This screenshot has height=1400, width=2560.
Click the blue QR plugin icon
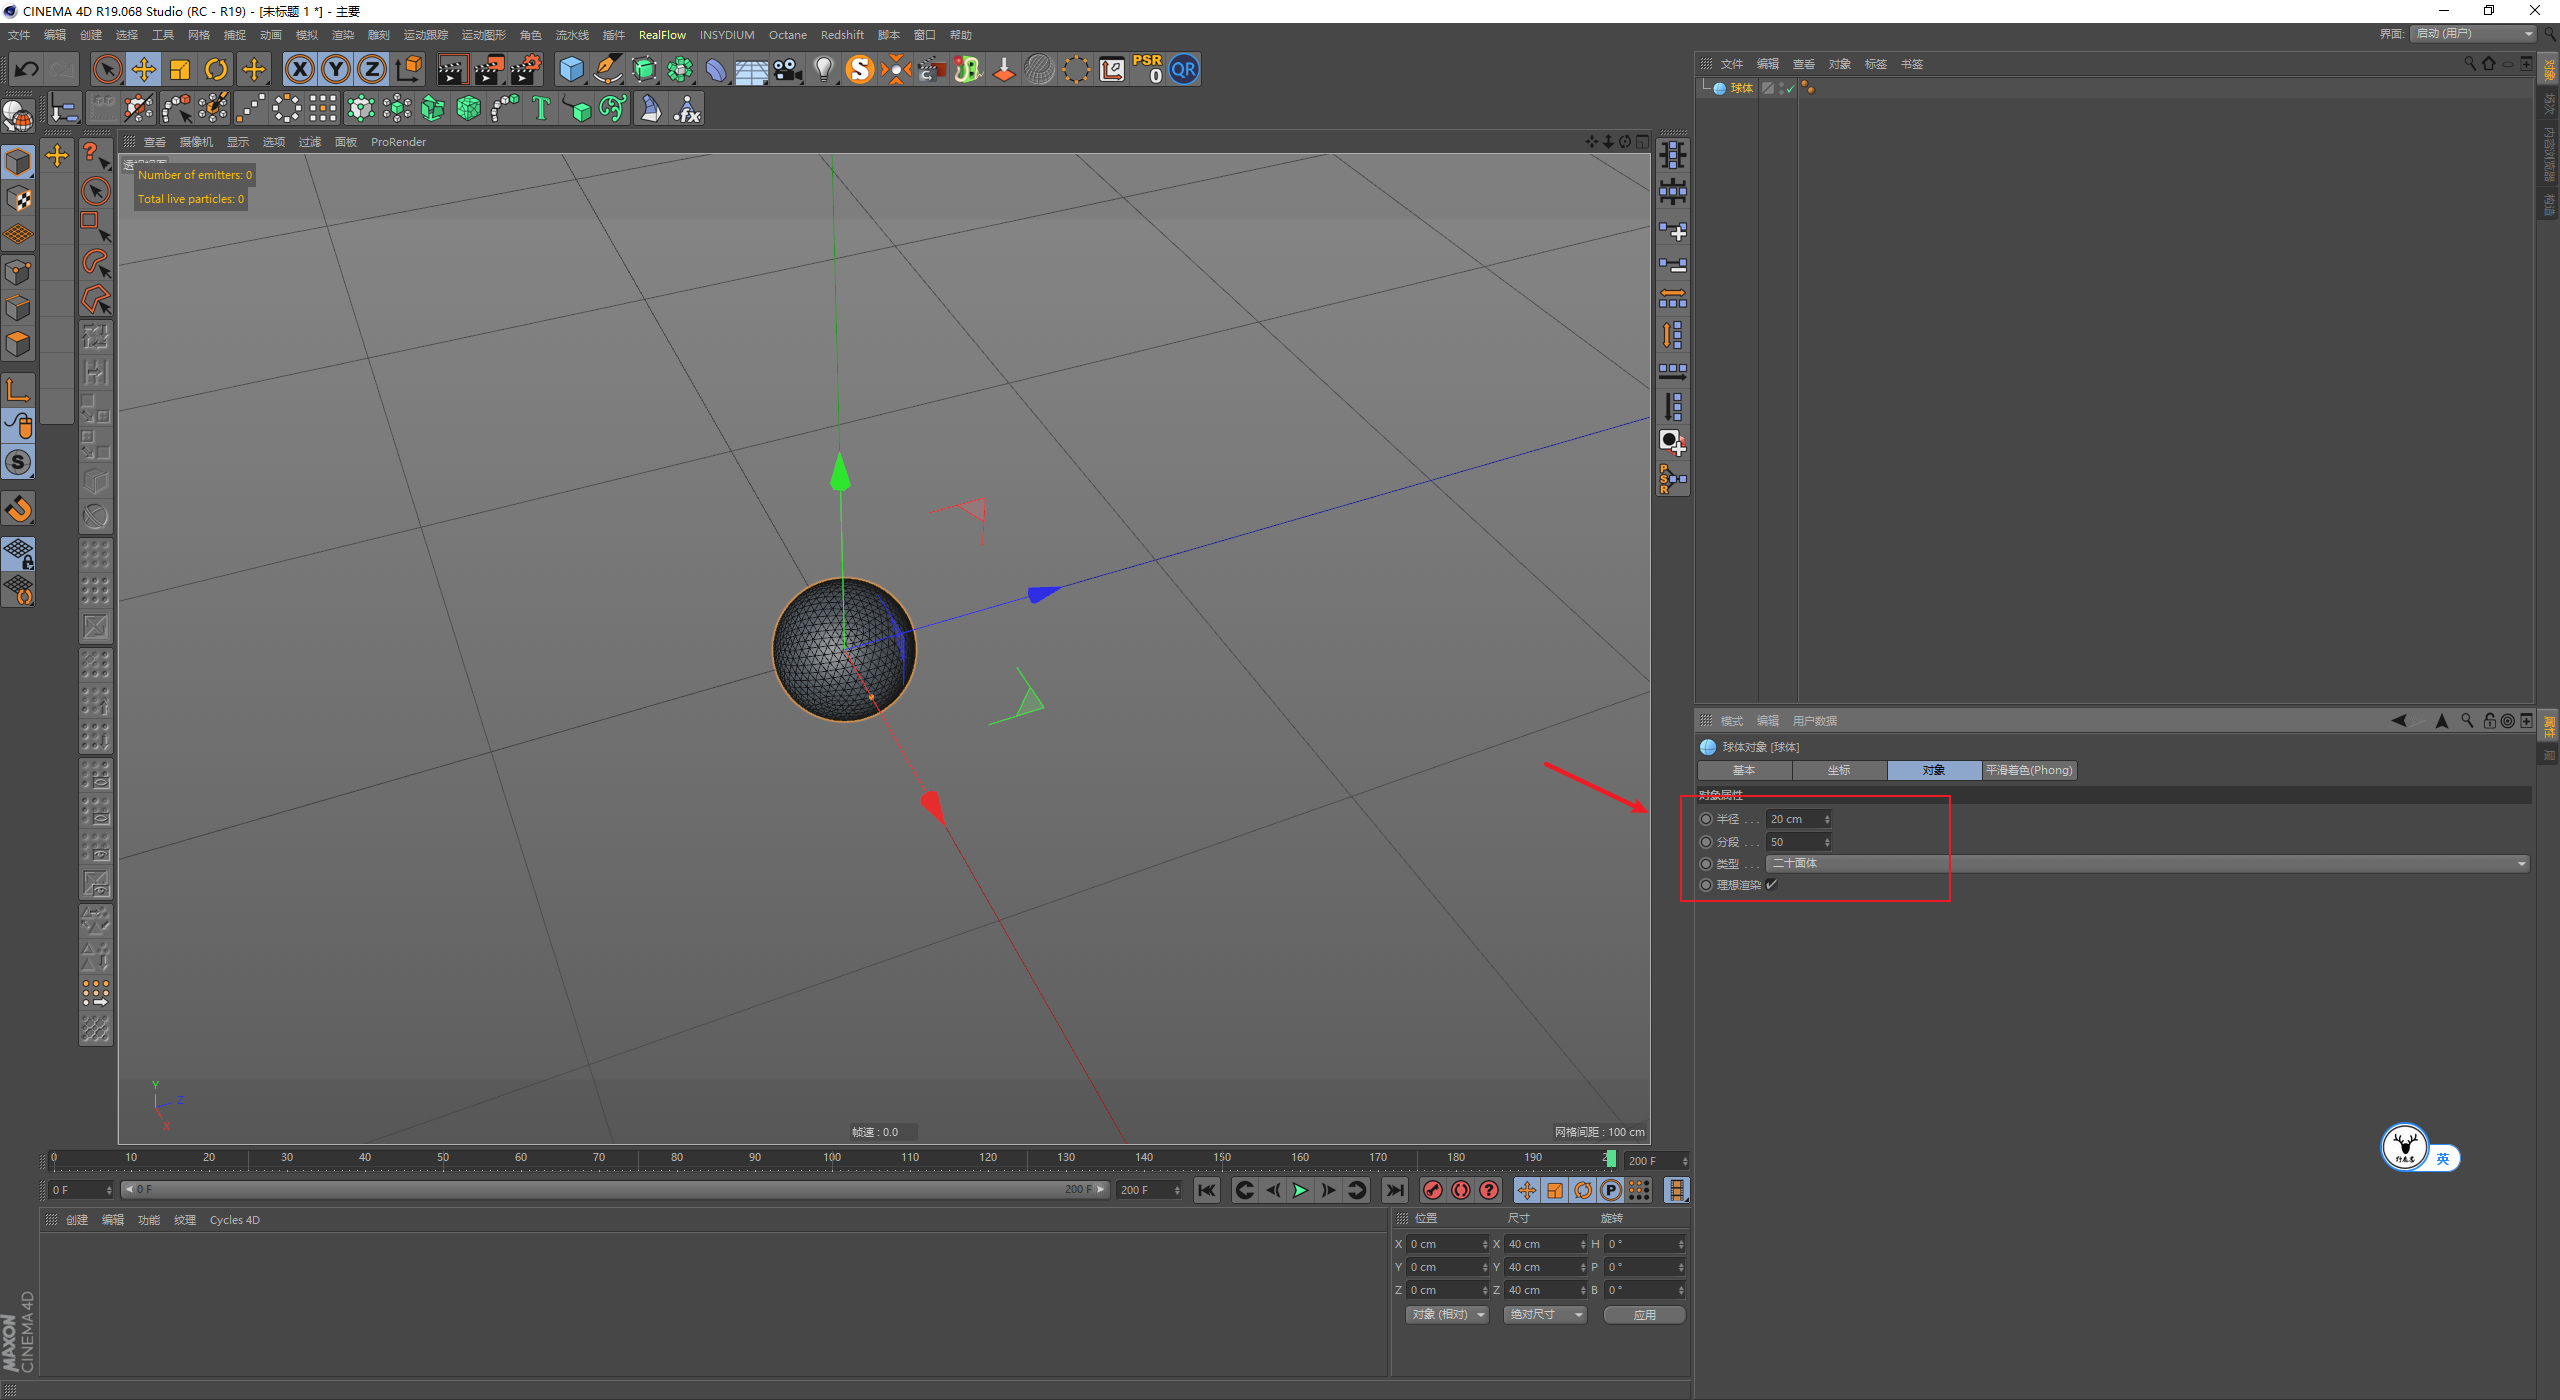[x=1184, y=70]
